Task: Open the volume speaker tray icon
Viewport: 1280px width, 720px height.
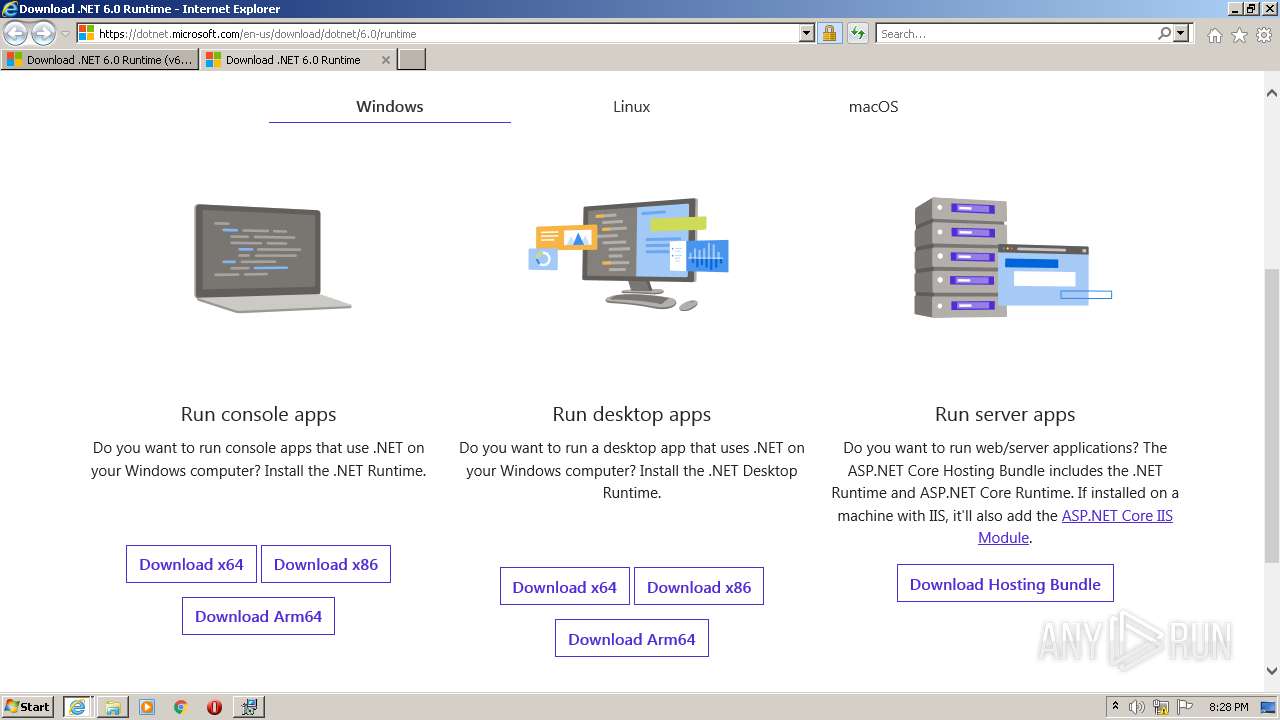Action: point(1137,707)
